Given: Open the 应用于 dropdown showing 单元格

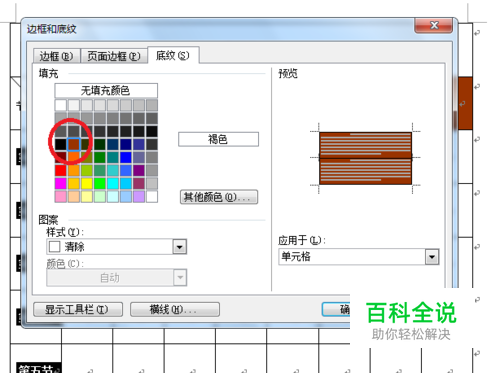Looking at the screenshot, I should click(x=432, y=257).
